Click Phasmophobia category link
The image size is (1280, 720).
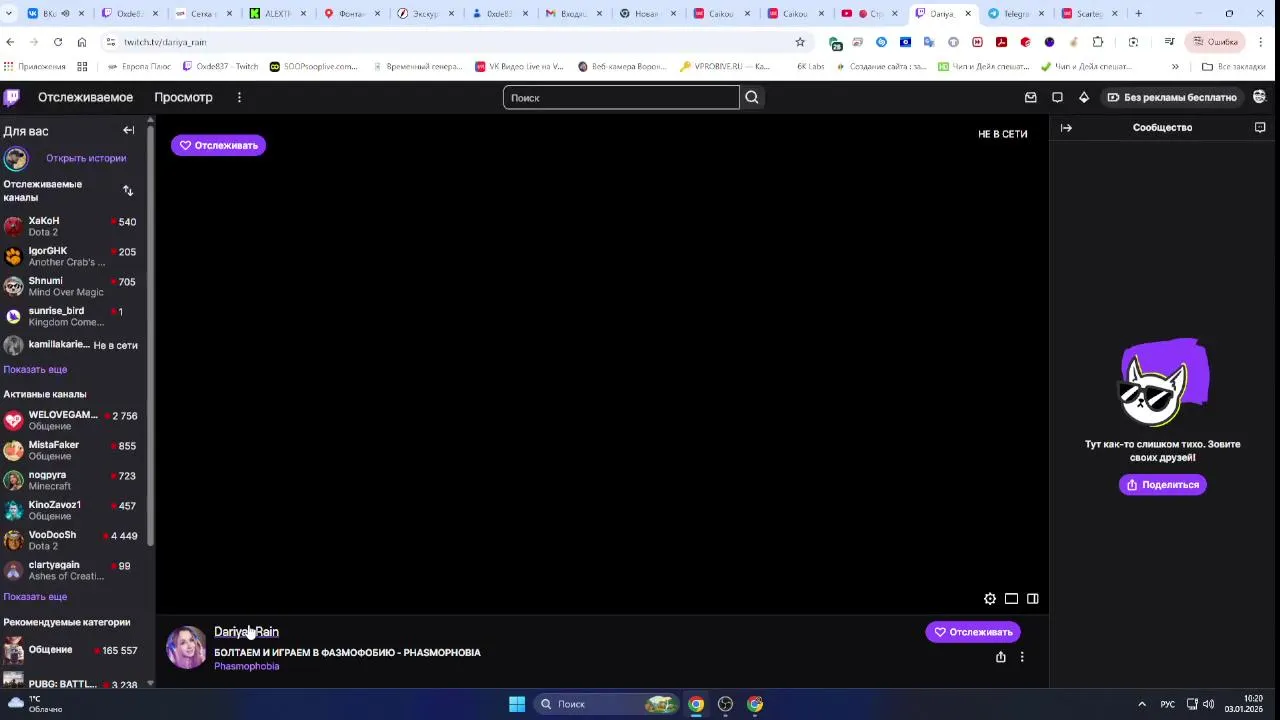click(246, 666)
